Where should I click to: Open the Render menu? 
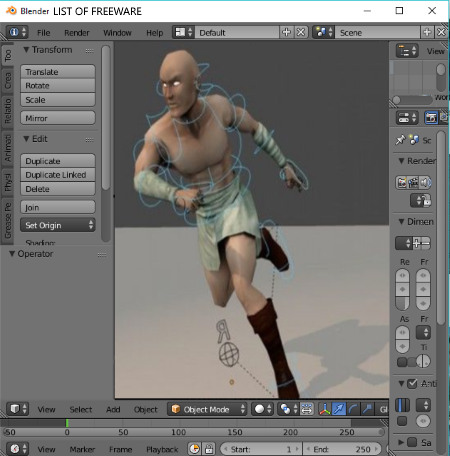(x=77, y=33)
